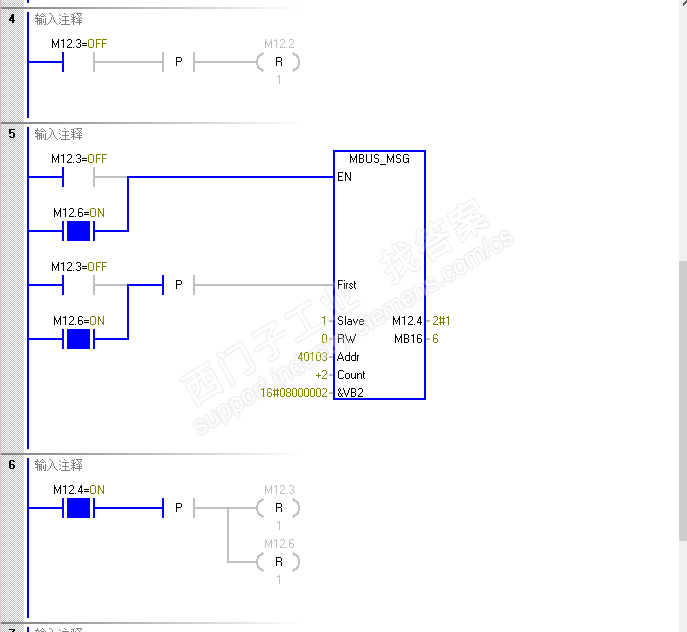Click the P positive-edge contact in network 4
The width and height of the screenshot is (687, 632).
coord(178,62)
